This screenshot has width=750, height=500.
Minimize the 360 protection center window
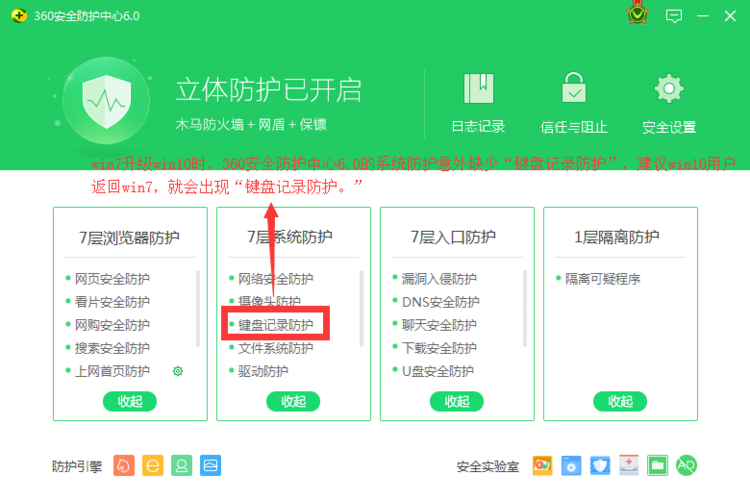703,16
